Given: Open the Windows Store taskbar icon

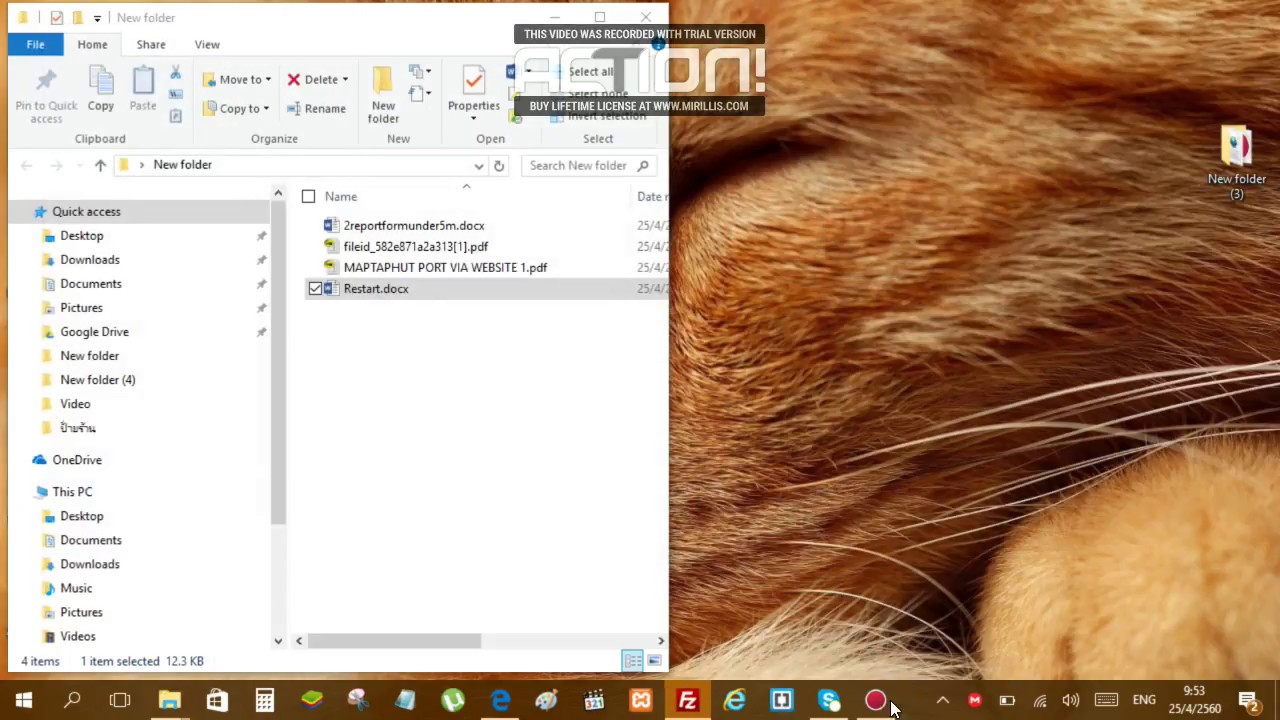Looking at the screenshot, I should coord(217,700).
